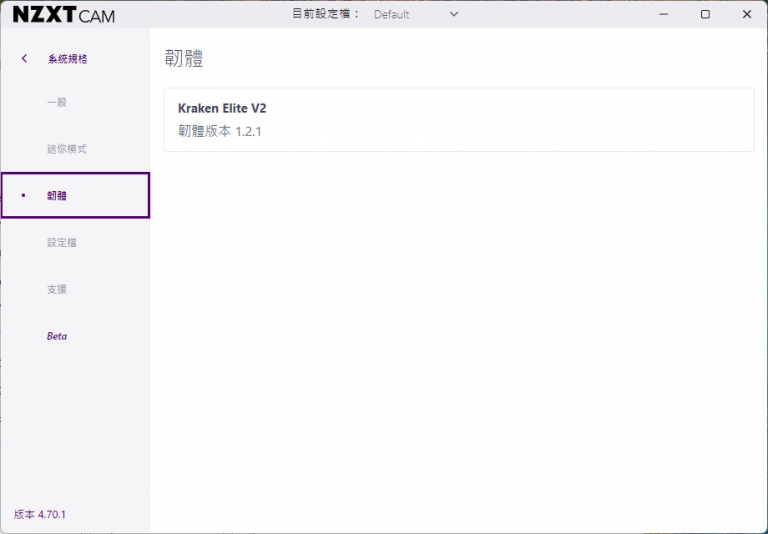The image size is (768, 534).
Task: Click the Kraken Elite V2 device name
Action: pos(222,108)
